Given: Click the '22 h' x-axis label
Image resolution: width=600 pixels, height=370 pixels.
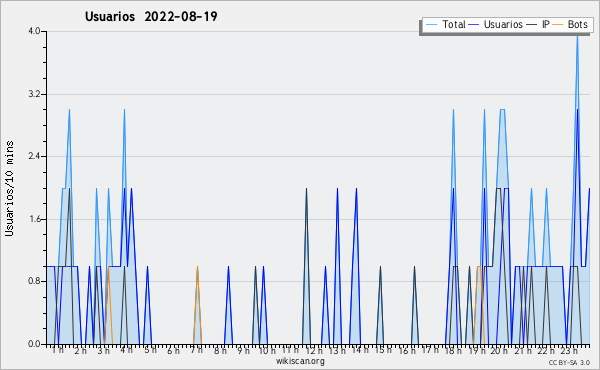Looking at the screenshot, I should 546,351.
